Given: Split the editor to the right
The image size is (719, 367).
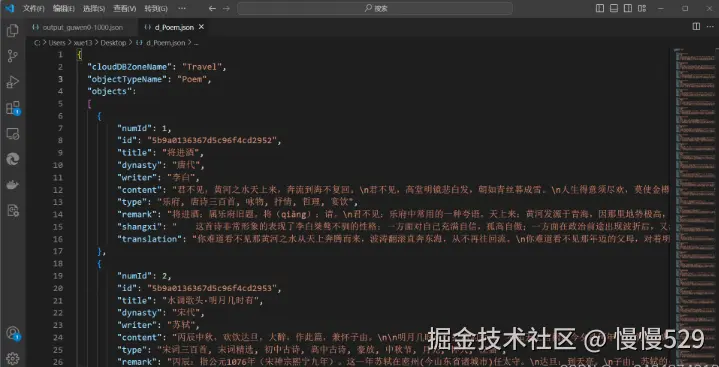Looking at the screenshot, I should coord(696,27).
